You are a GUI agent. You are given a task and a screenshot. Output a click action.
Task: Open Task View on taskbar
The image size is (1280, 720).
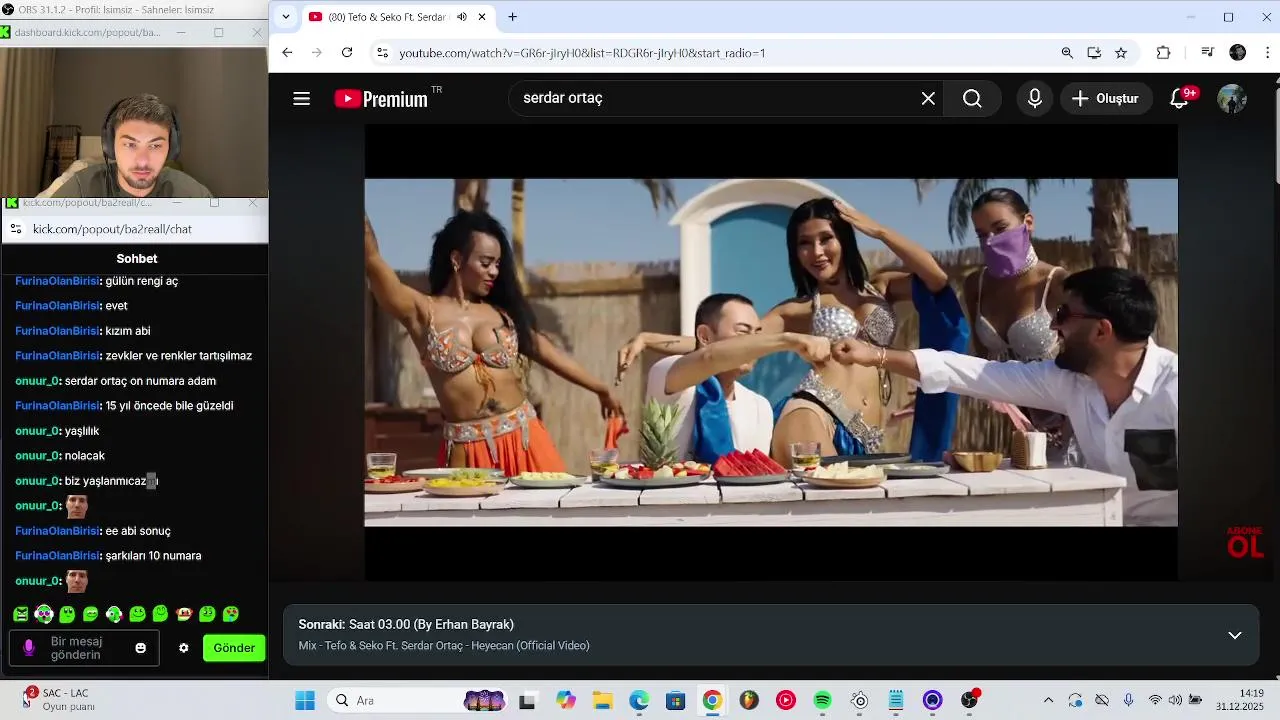(x=527, y=700)
